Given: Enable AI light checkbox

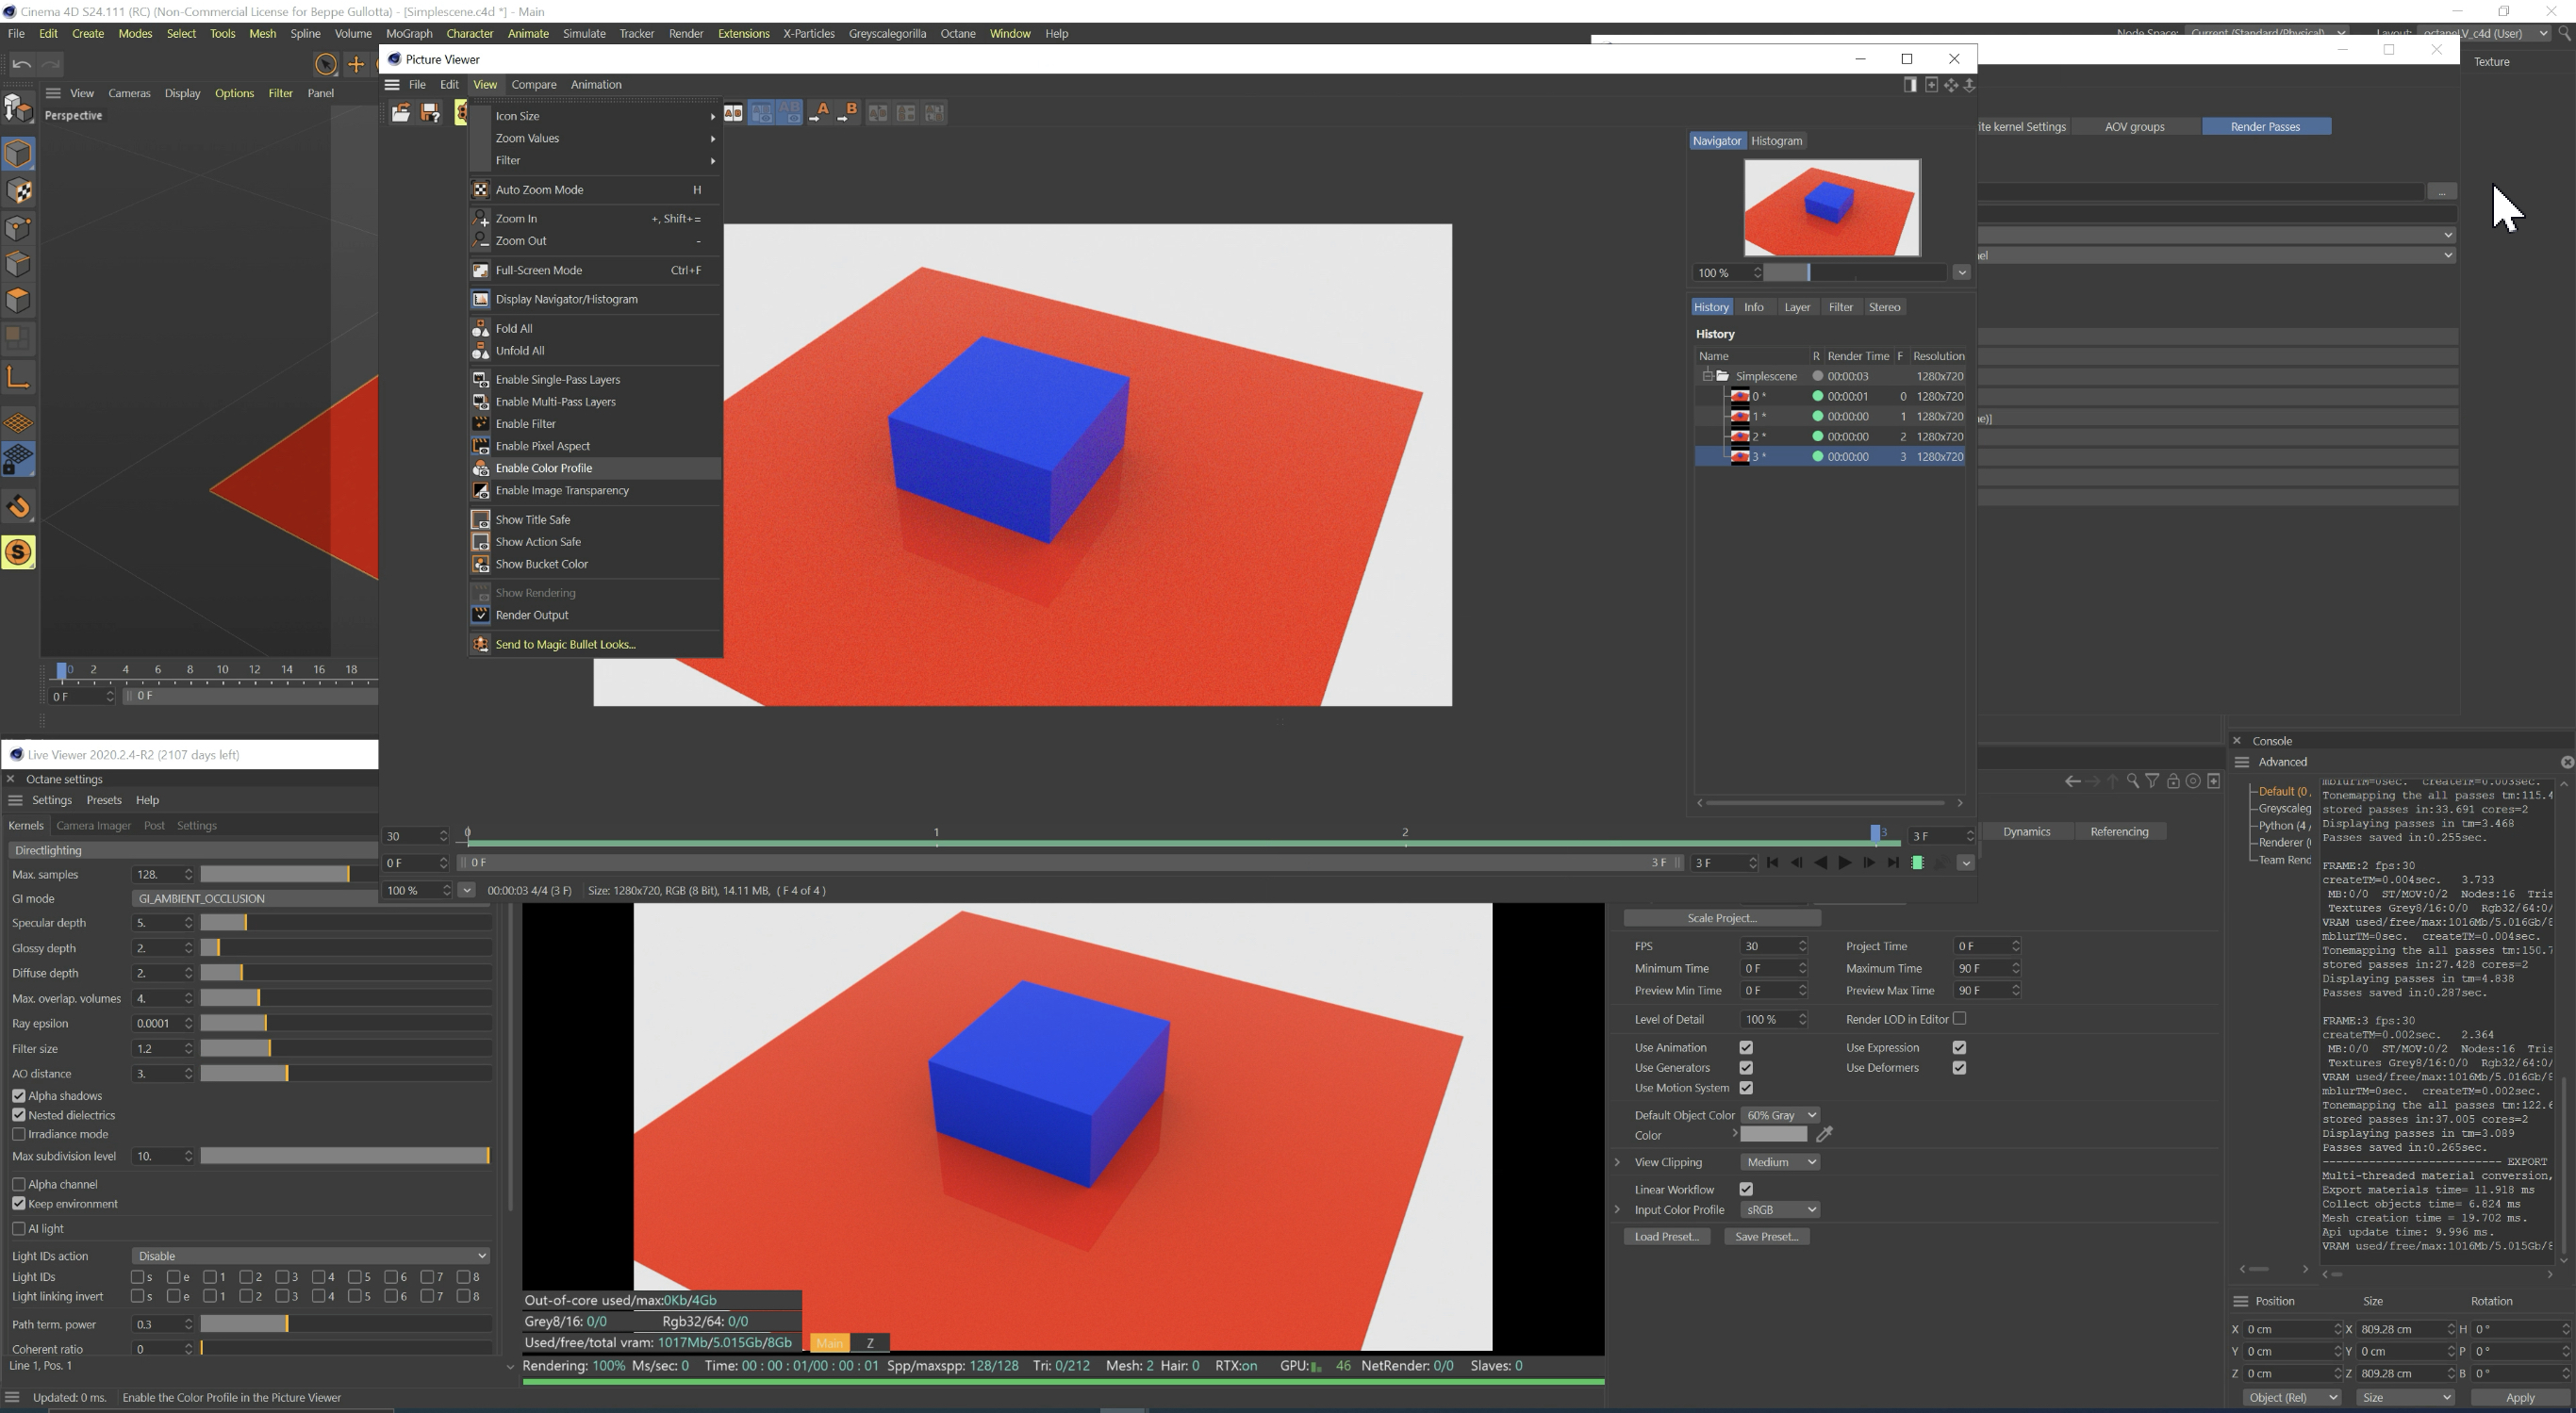Looking at the screenshot, I should coord(18,1229).
